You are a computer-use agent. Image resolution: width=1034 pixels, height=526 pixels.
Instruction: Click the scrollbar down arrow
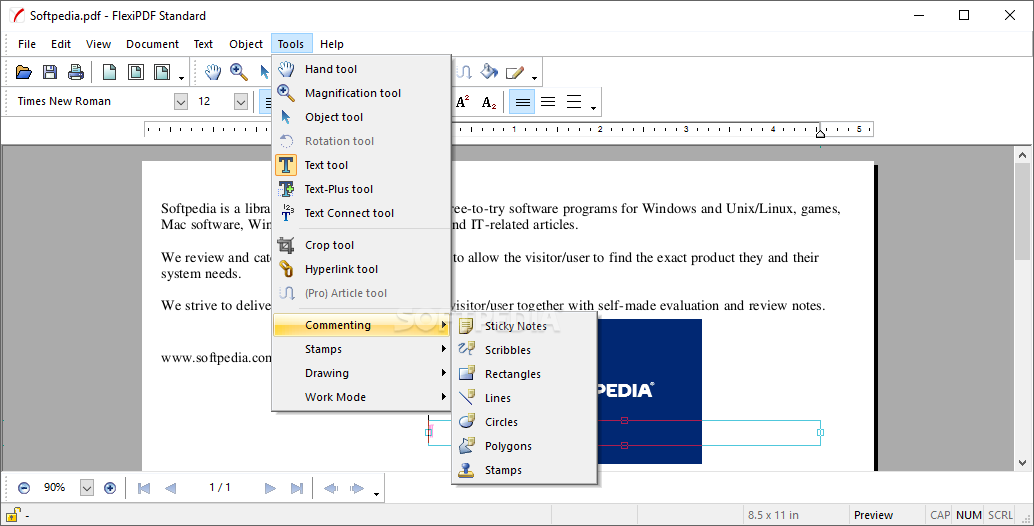point(1023,463)
